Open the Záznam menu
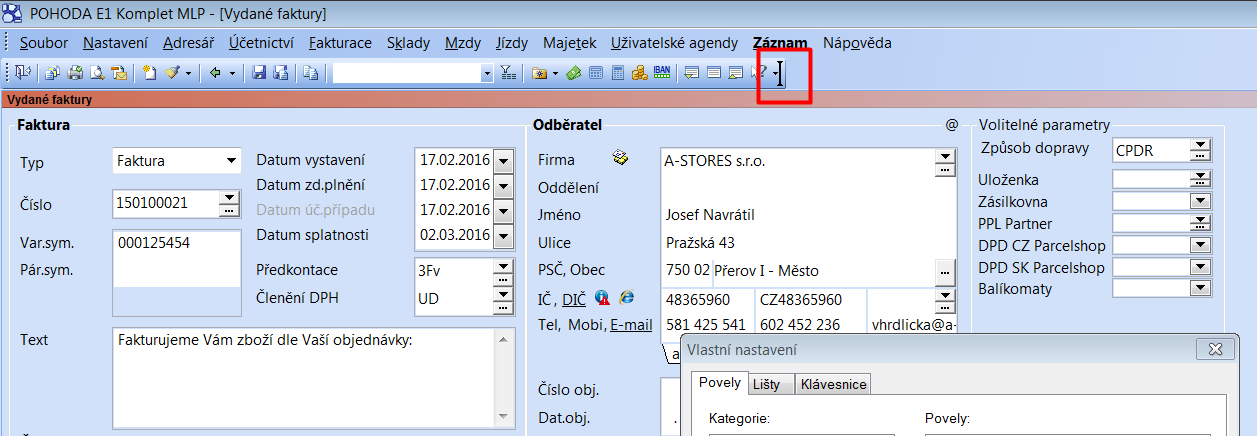Image resolution: width=1257 pixels, height=436 pixels. [x=781, y=43]
